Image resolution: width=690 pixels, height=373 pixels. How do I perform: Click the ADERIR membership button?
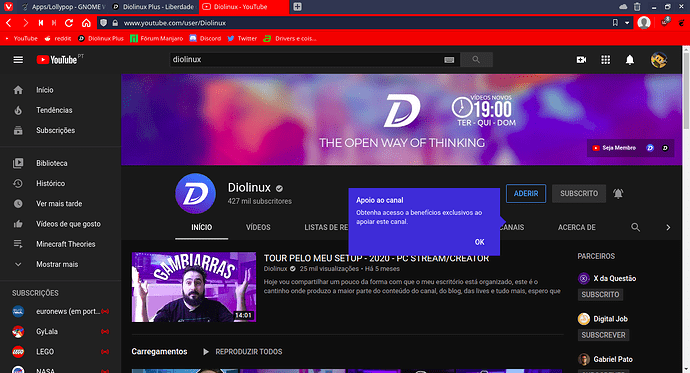tap(526, 194)
